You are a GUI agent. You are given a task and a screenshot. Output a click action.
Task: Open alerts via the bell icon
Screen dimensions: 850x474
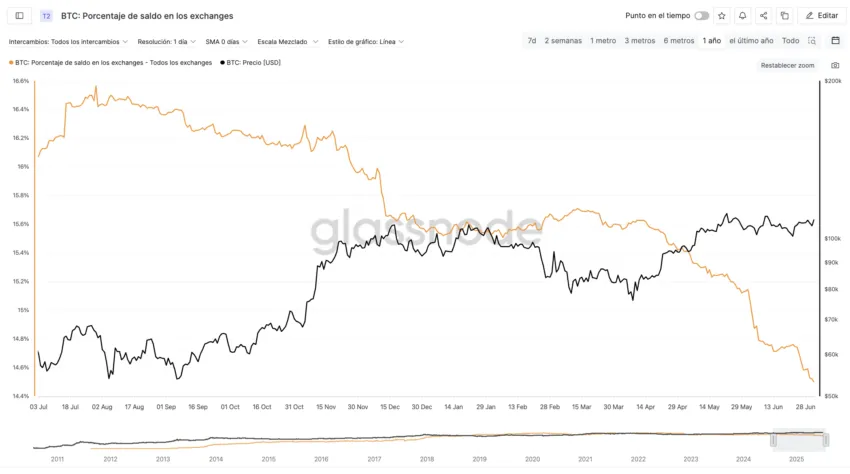742,16
